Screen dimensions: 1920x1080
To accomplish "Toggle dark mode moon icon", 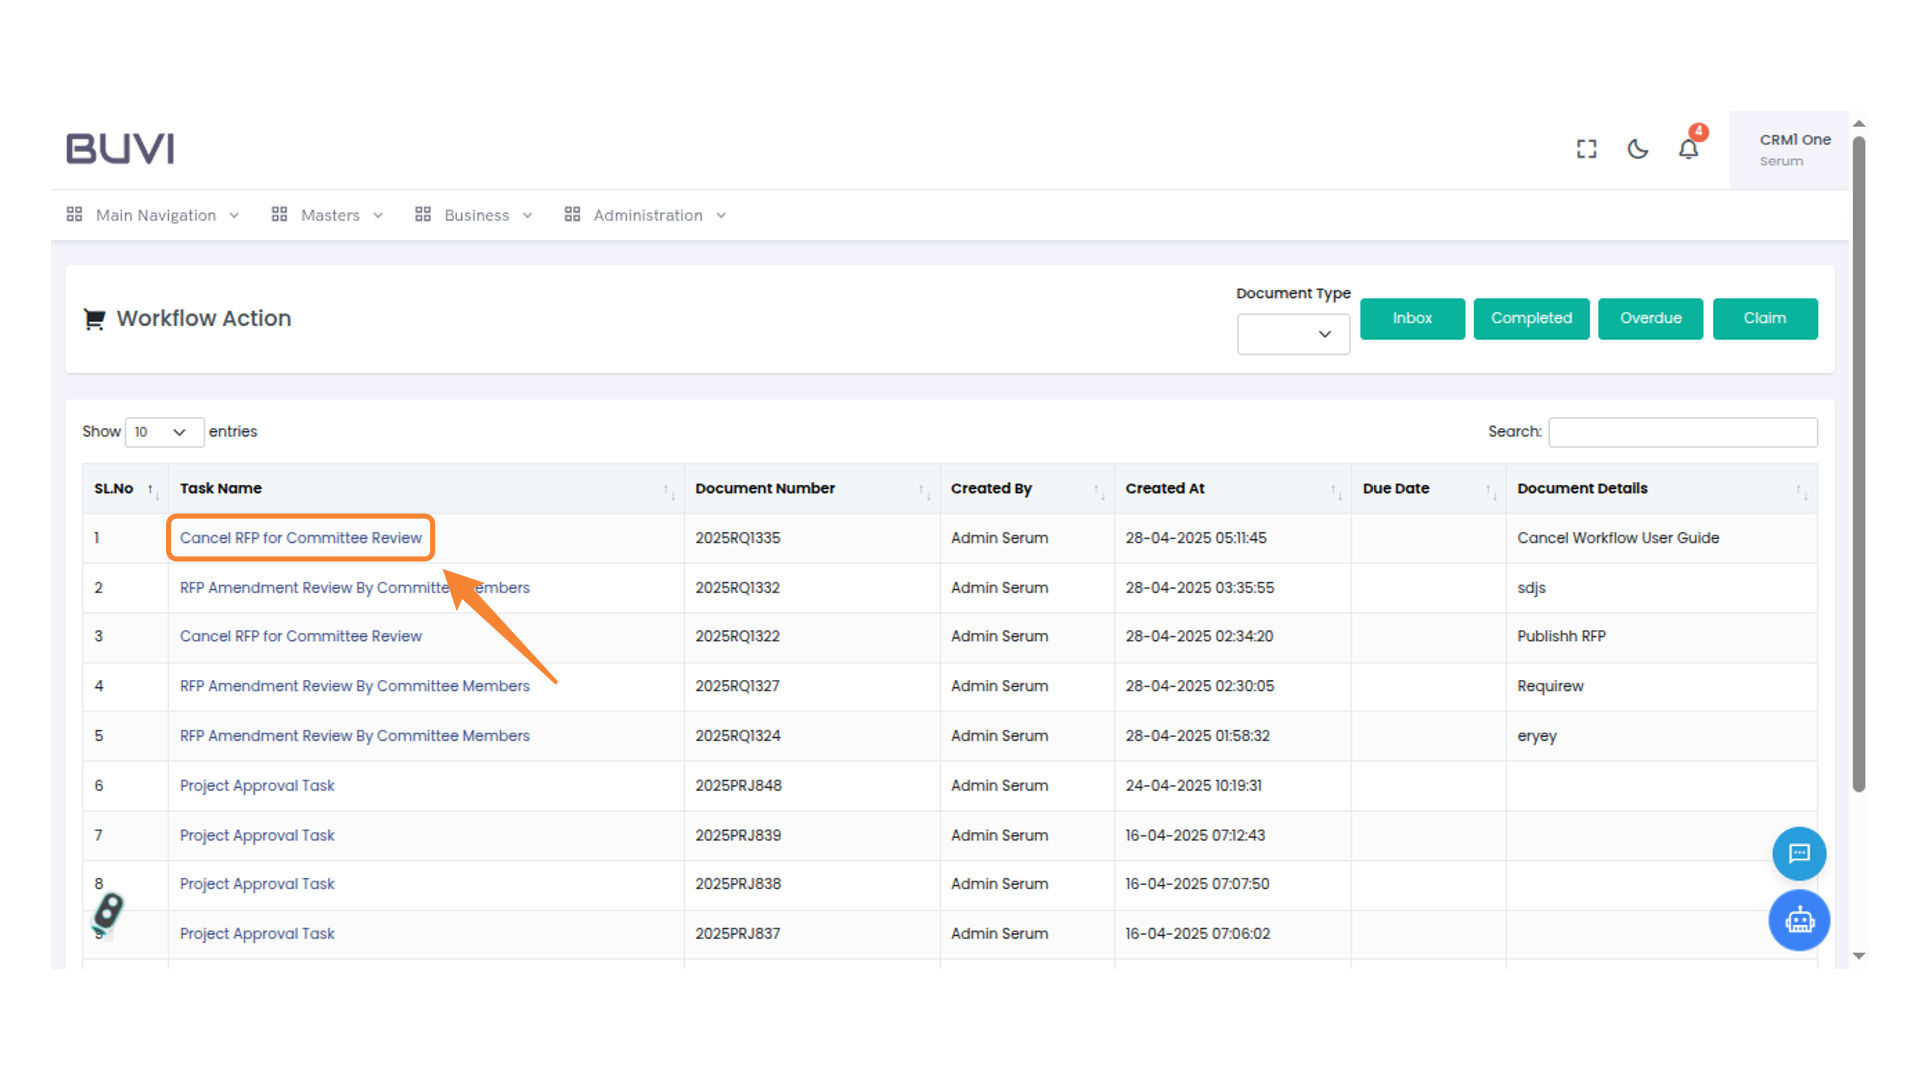I will (1637, 149).
